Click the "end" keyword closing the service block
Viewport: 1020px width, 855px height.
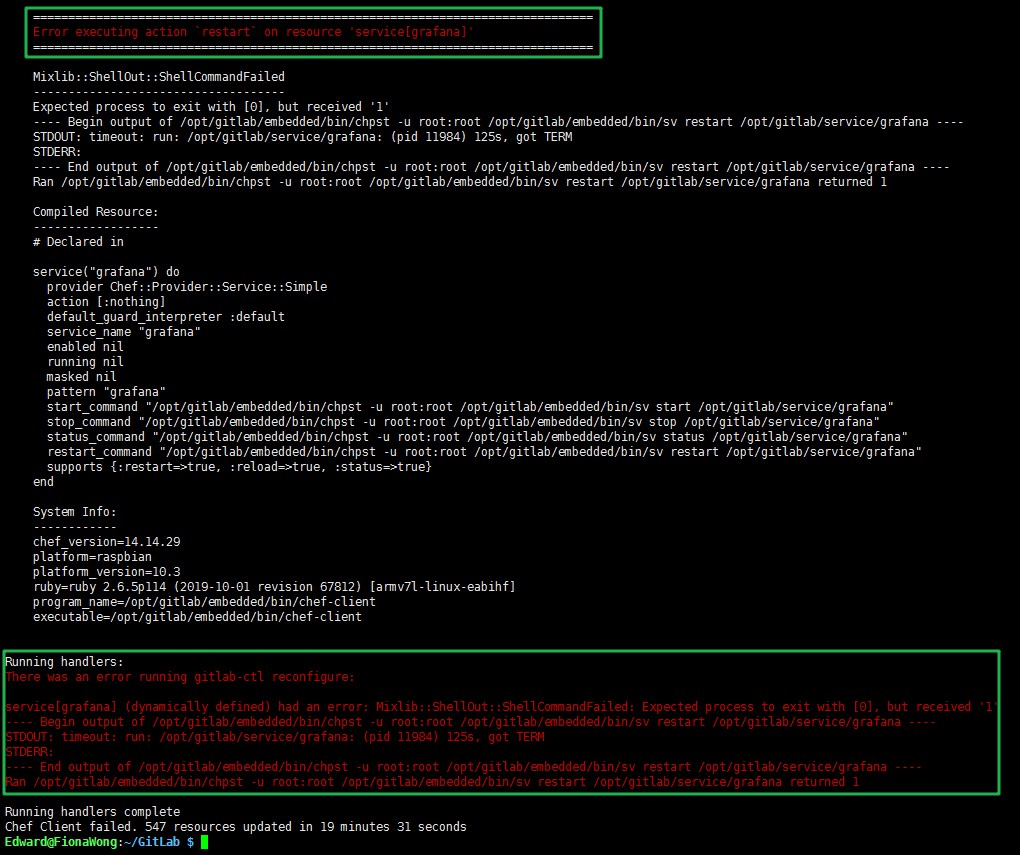(x=43, y=482)
